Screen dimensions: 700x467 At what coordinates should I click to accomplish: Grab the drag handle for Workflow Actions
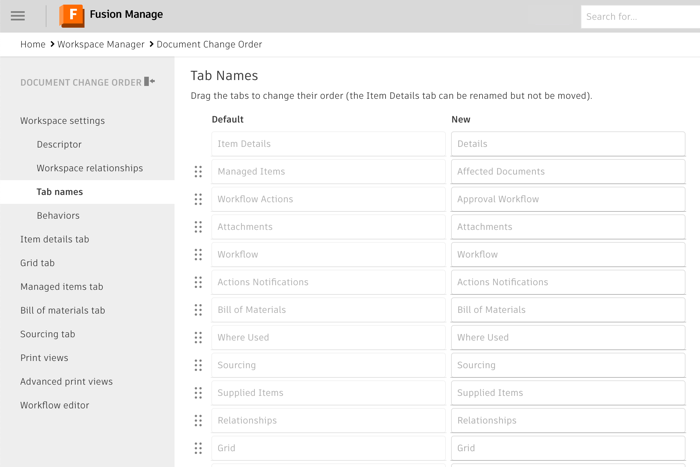198,199
